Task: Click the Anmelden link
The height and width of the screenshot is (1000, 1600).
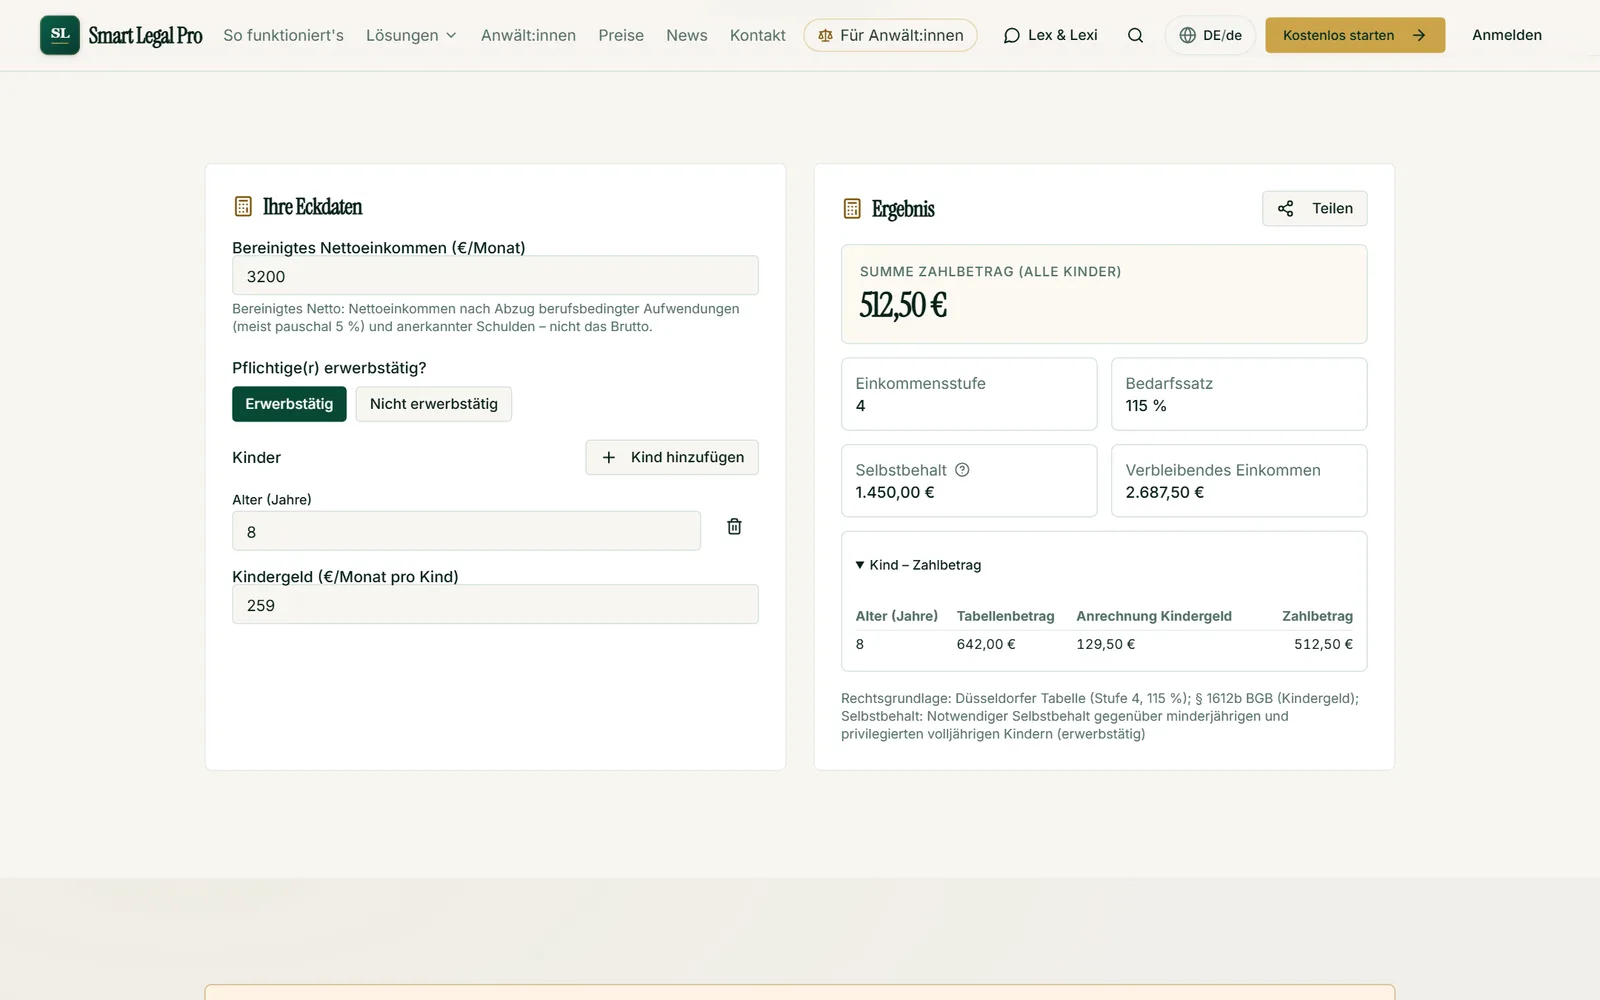Action: [x=1507, y=35]
